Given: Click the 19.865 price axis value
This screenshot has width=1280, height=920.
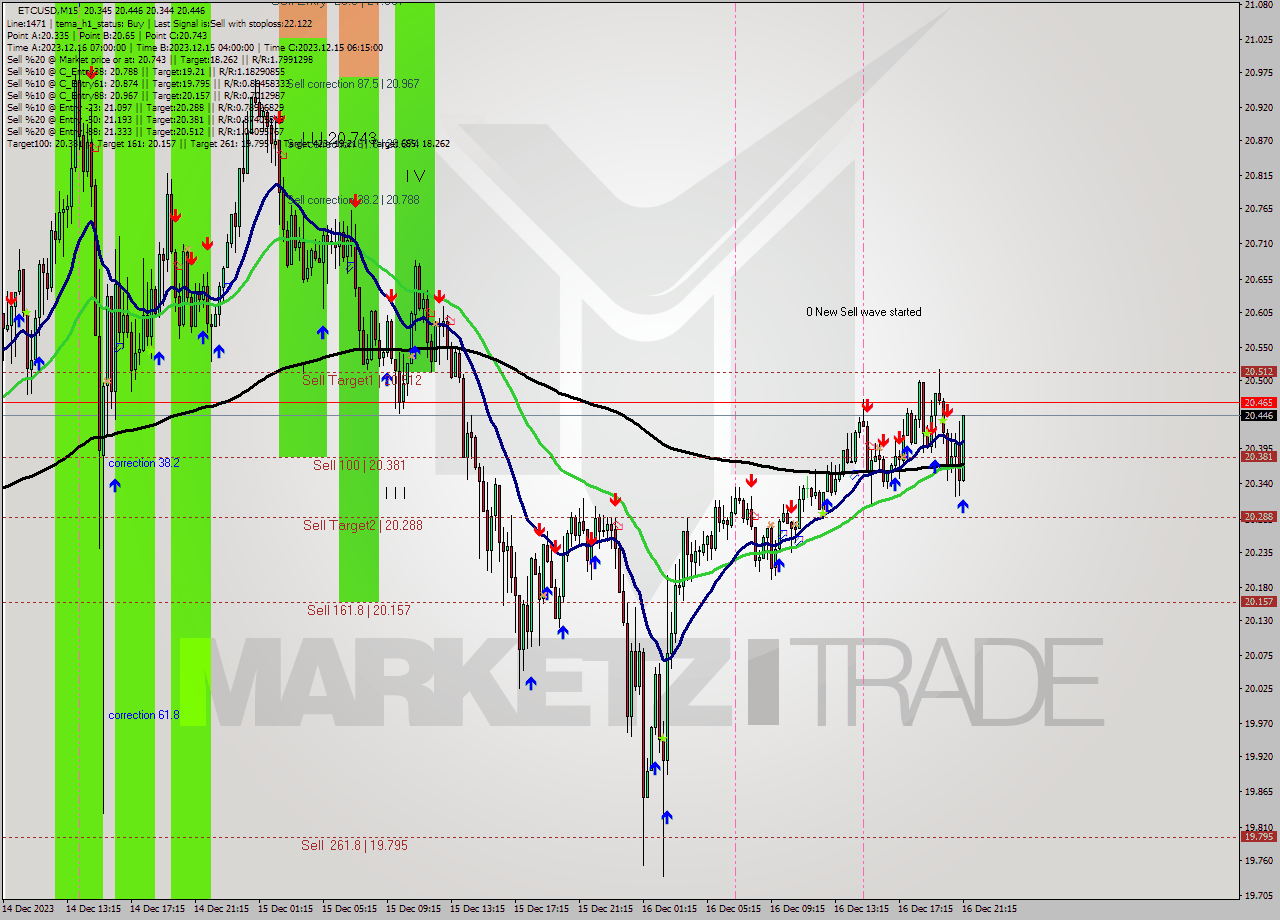Looking at the screenshot, I should pos(1258,791).
